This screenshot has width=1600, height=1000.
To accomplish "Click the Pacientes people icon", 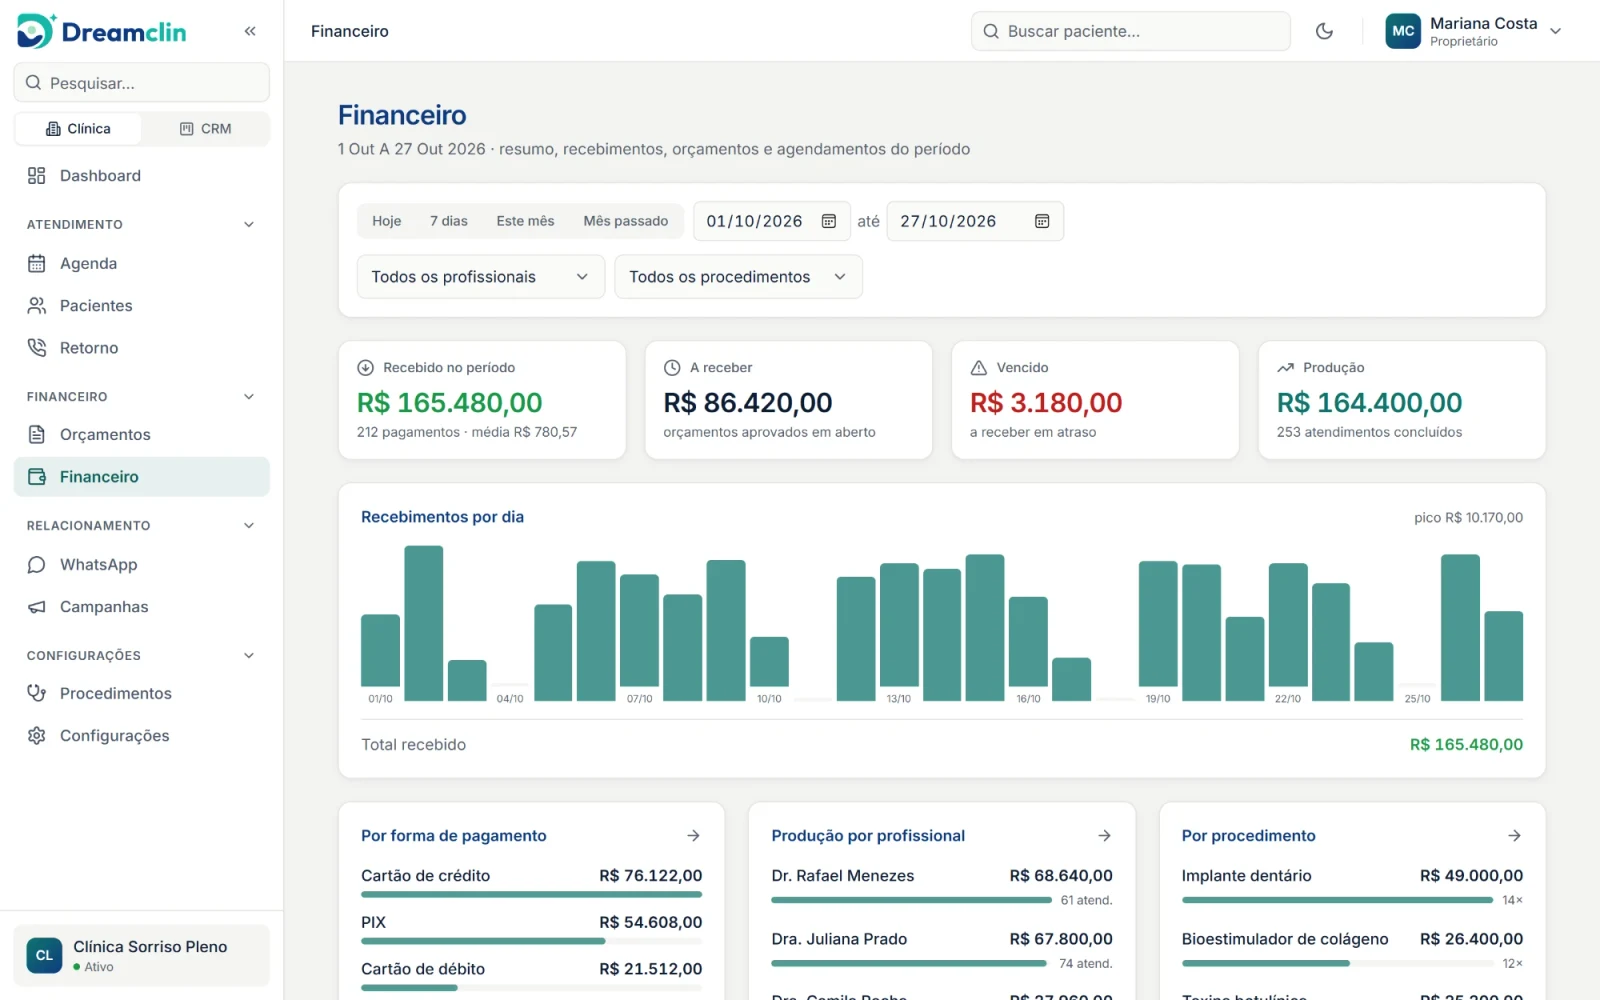I will 37,305.
